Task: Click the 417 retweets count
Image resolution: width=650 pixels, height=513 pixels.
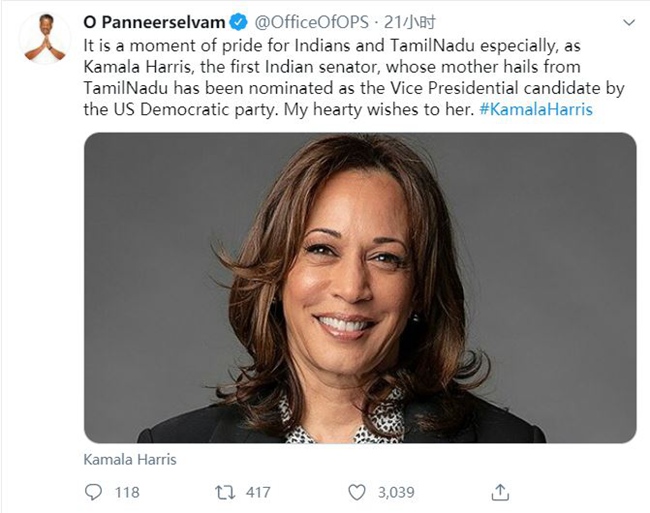Action: pos(258,492)
